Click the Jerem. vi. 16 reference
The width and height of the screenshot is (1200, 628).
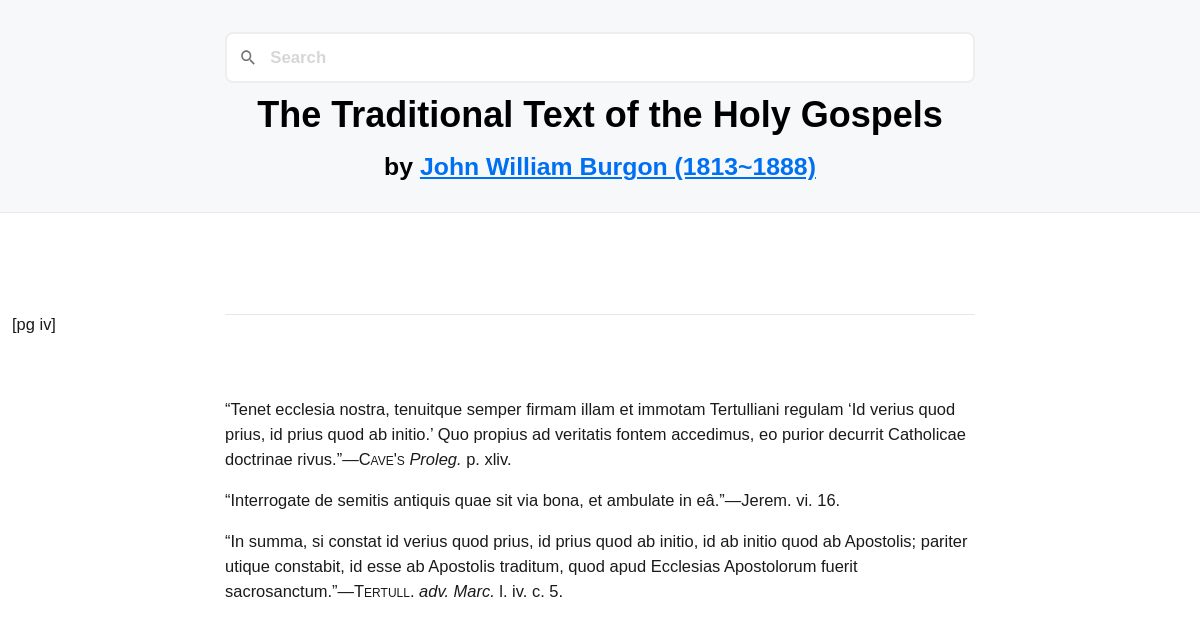[x=791, y=500]
